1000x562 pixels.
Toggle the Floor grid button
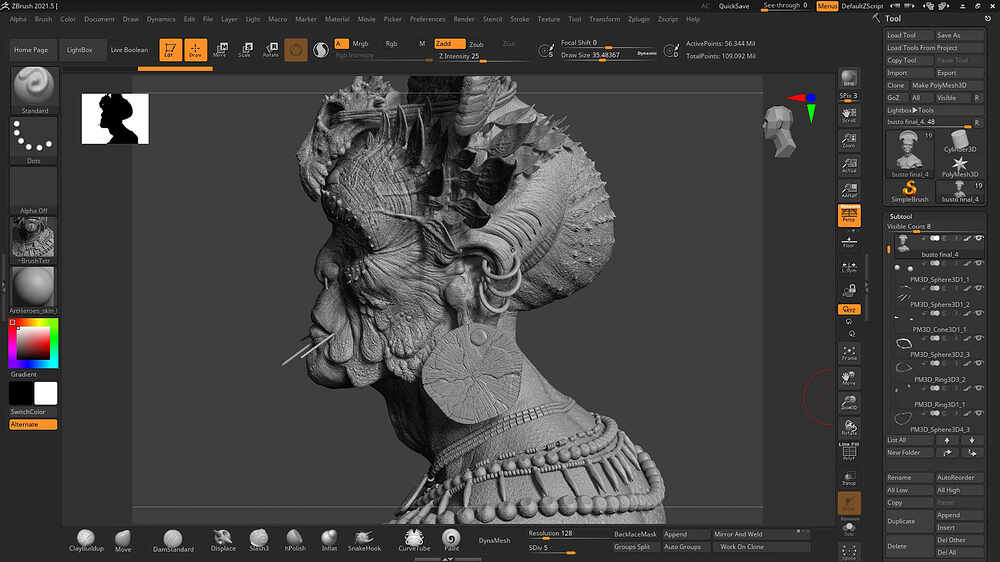[x=849, y=242]
